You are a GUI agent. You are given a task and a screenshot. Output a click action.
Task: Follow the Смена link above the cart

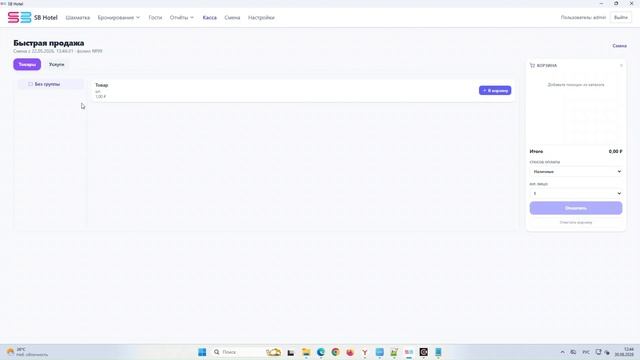tap(619, 46)
